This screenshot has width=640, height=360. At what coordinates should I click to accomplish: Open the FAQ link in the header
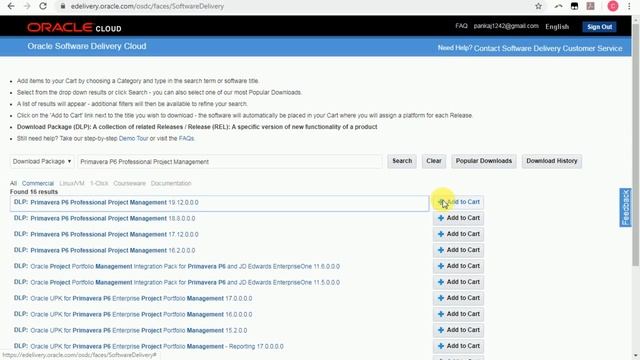pyautogui.click(x=461, y=26)
